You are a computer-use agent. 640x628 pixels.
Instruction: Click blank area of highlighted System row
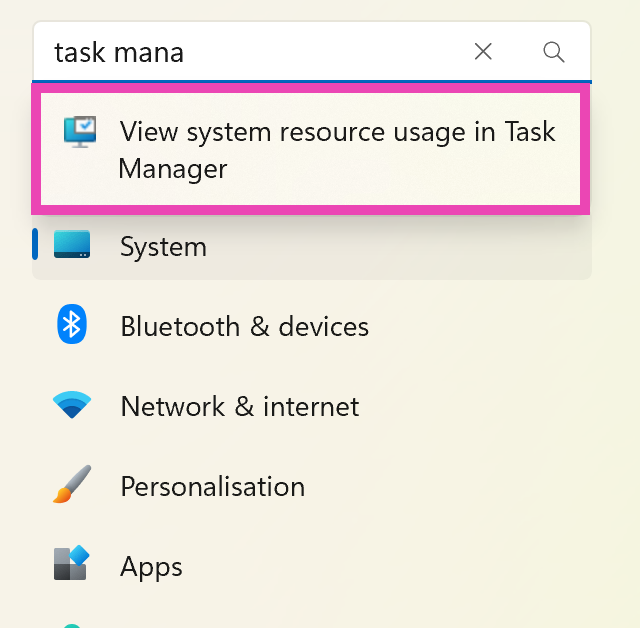click(x=400, y=247)
